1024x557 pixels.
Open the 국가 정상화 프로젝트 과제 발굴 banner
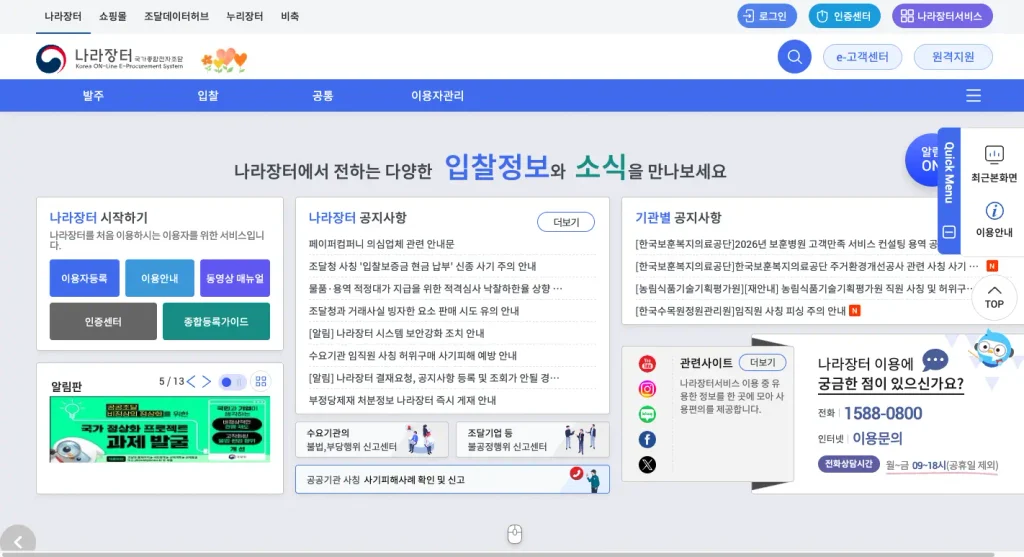pos(159,430)
